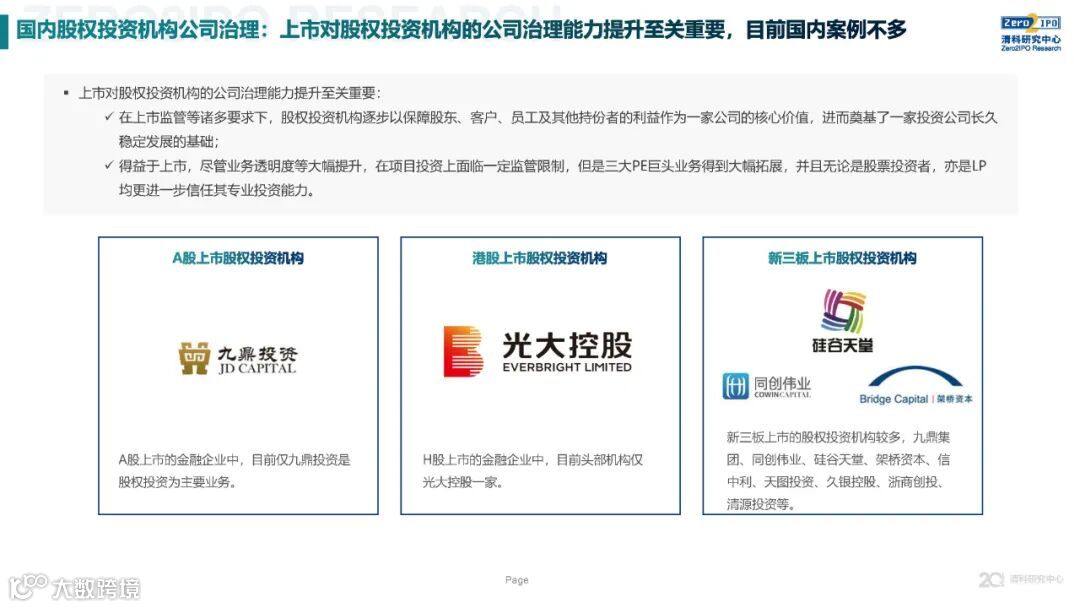Screen dimensions: 1080x608
Task: Click the checkmark paragraph starting 得益于上市
Action: (x=552, y=178)
